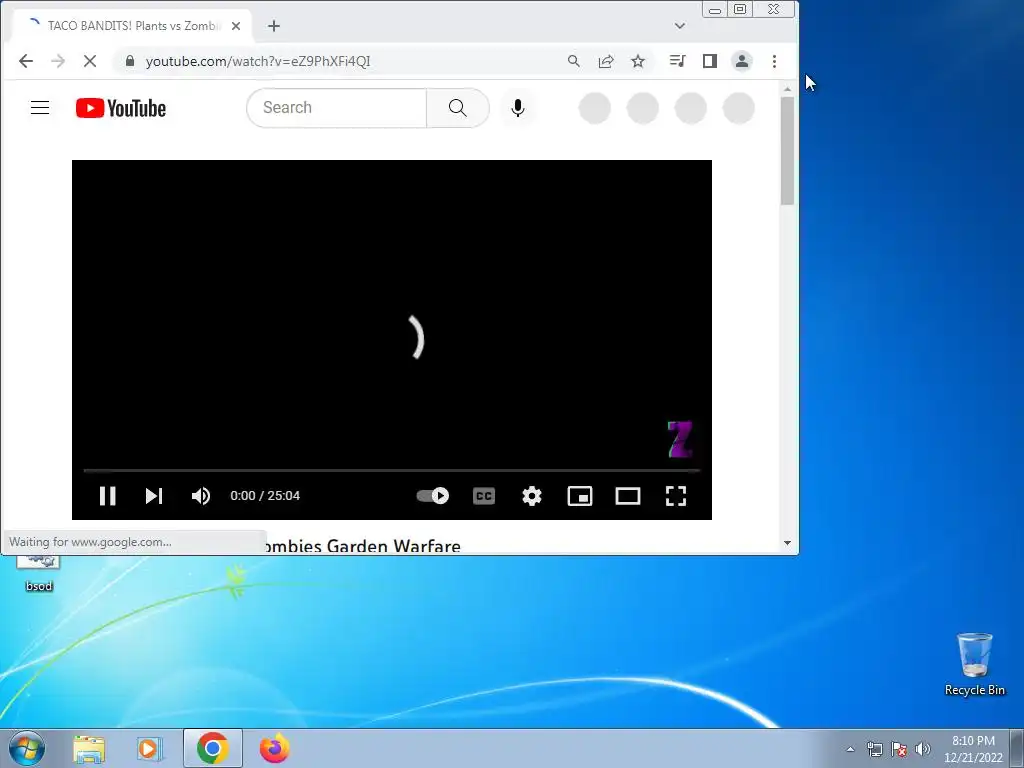
Task: View site information lock icon
Action: (x=130, y=61)
